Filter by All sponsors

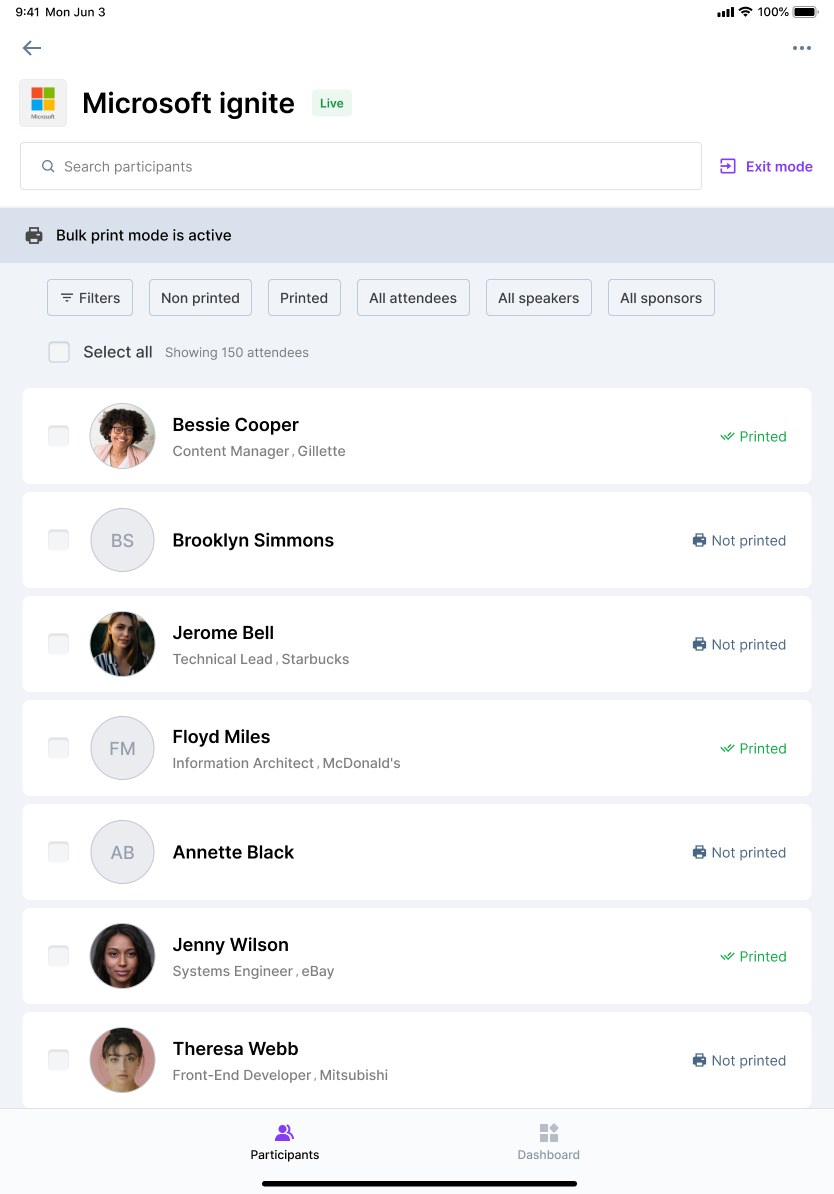[x=661, y=298]
